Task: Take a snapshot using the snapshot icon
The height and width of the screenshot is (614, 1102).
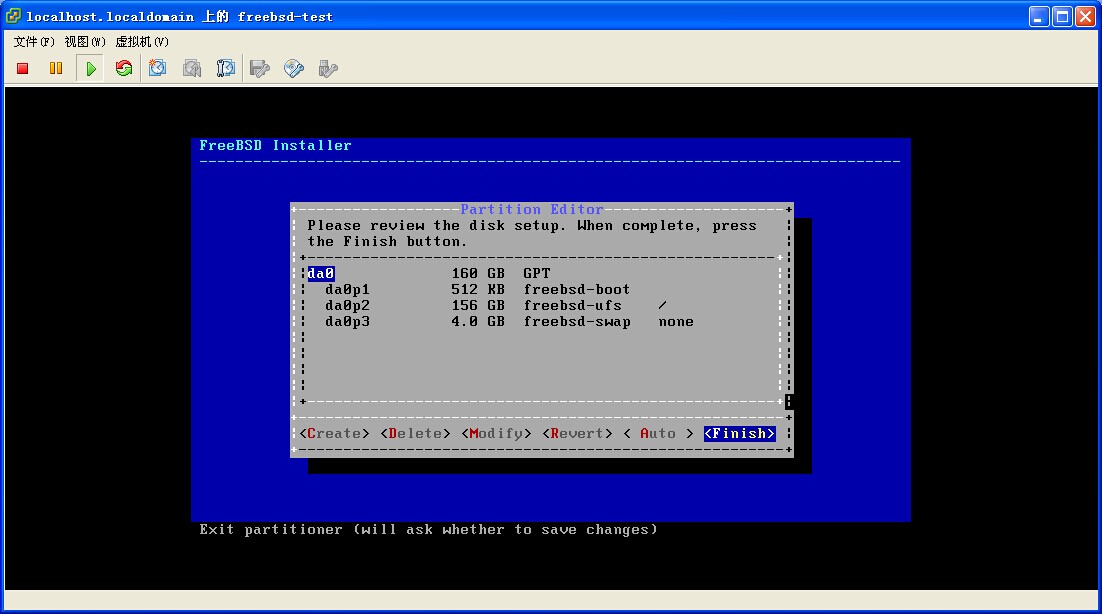Action: pos(158,69)
